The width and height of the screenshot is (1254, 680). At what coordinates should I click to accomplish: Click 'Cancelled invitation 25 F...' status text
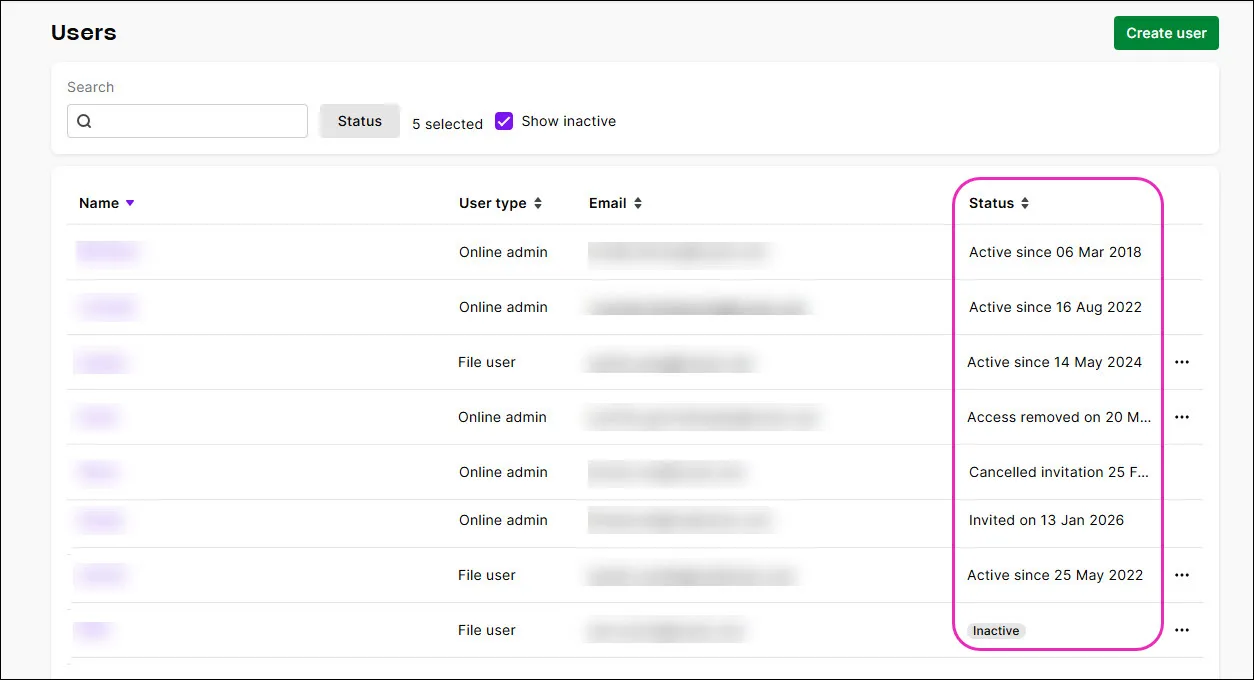[1059, 472]
